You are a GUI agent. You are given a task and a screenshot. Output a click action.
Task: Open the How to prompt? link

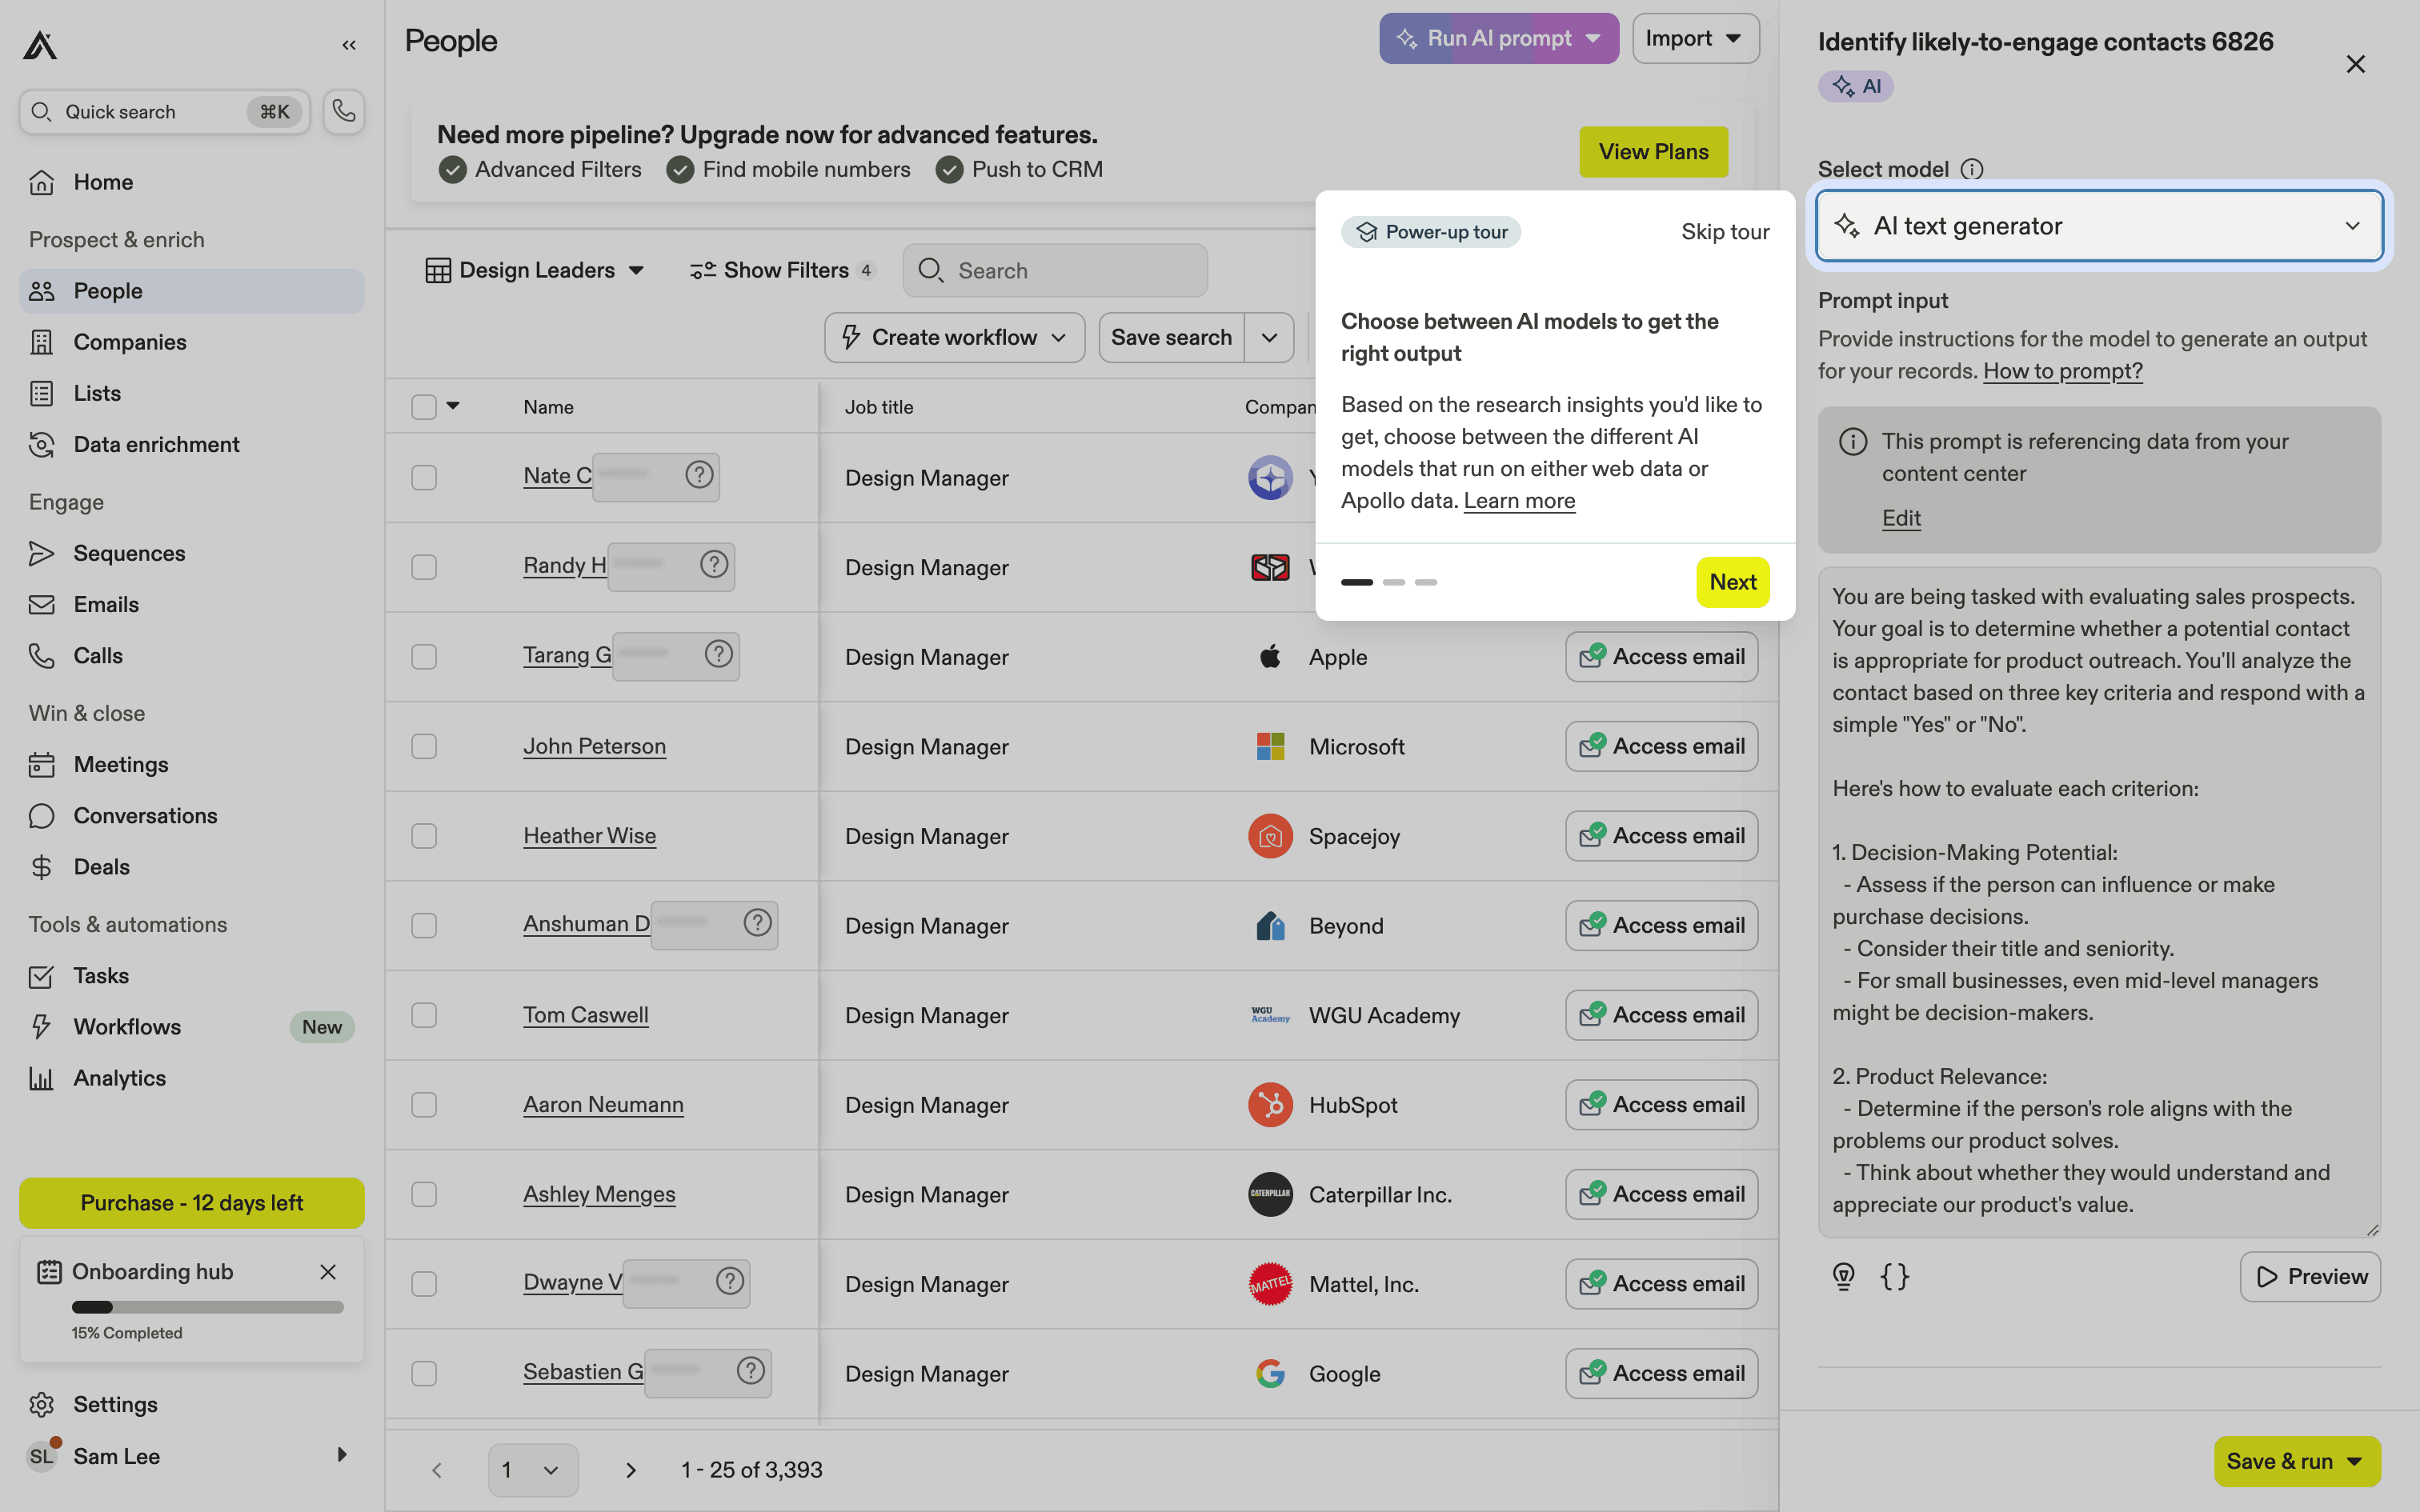pyautogui.click(x=2062, y=371)
